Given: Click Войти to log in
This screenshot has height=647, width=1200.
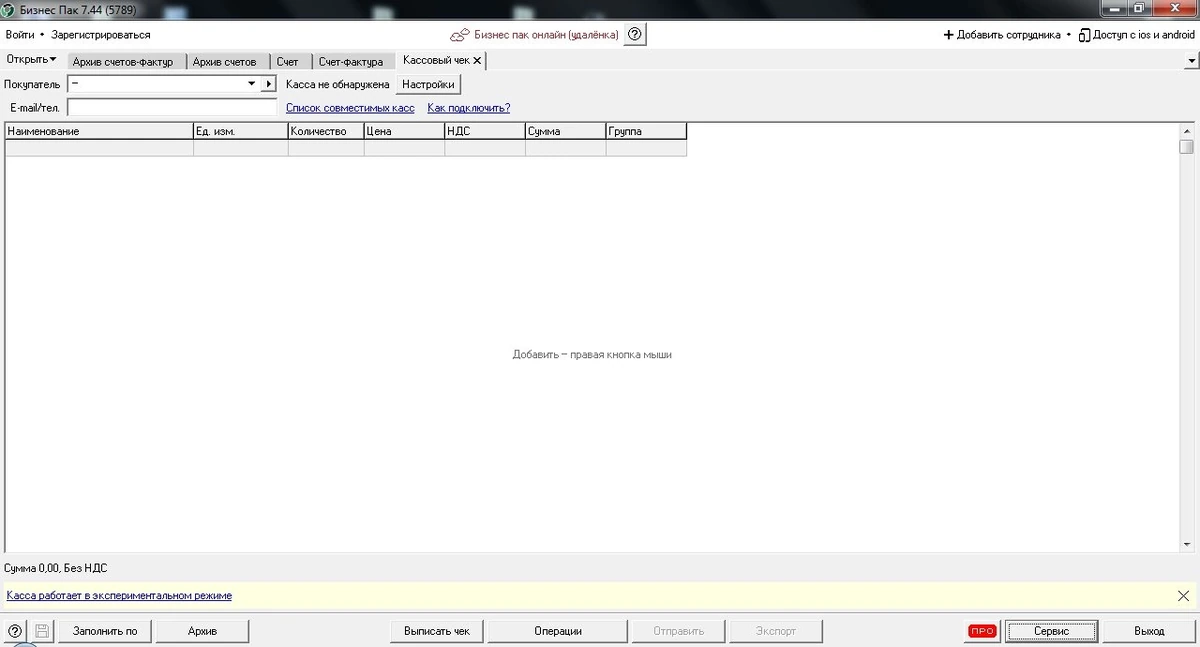Looking at the screenshot, I should pyautogui.click(x=20, y=35).
